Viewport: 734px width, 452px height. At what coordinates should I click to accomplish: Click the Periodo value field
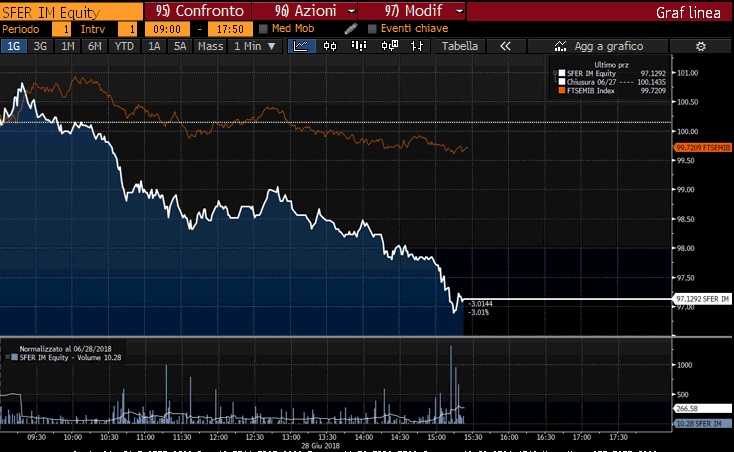point(61,29)
